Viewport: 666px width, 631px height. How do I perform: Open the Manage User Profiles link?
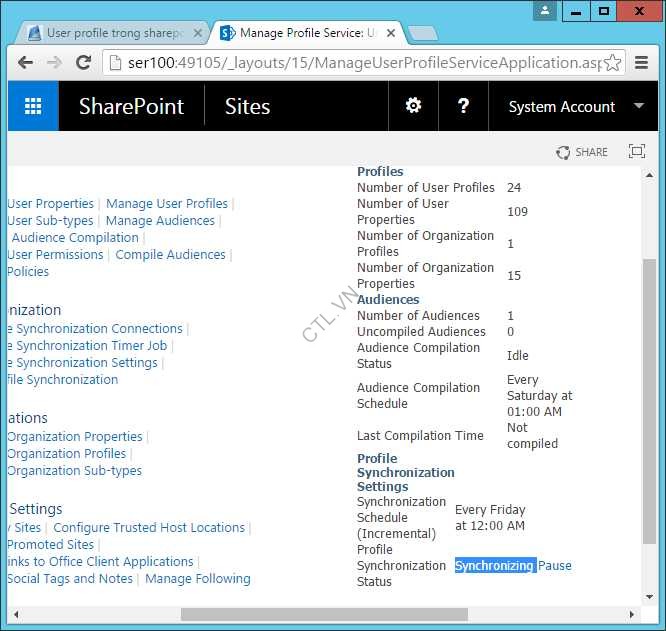tap(167, 203)
